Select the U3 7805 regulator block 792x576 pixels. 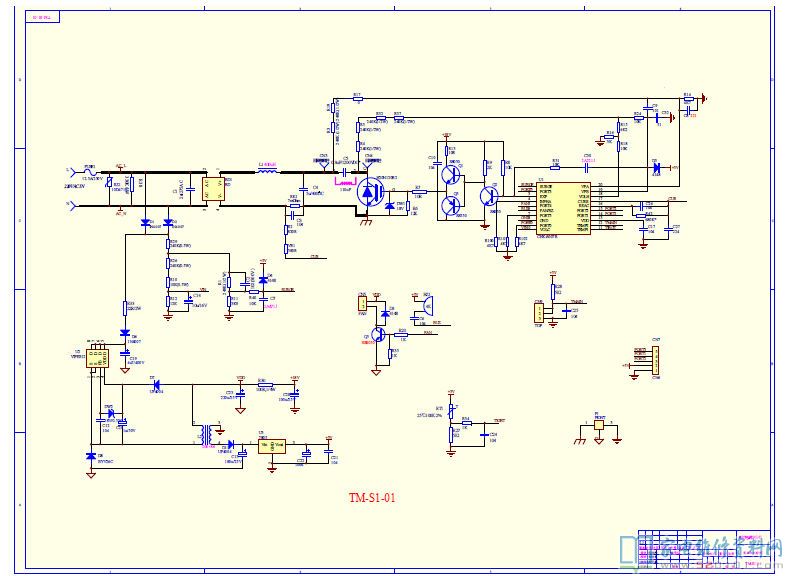pyautogui.click(x=272, y=446)
